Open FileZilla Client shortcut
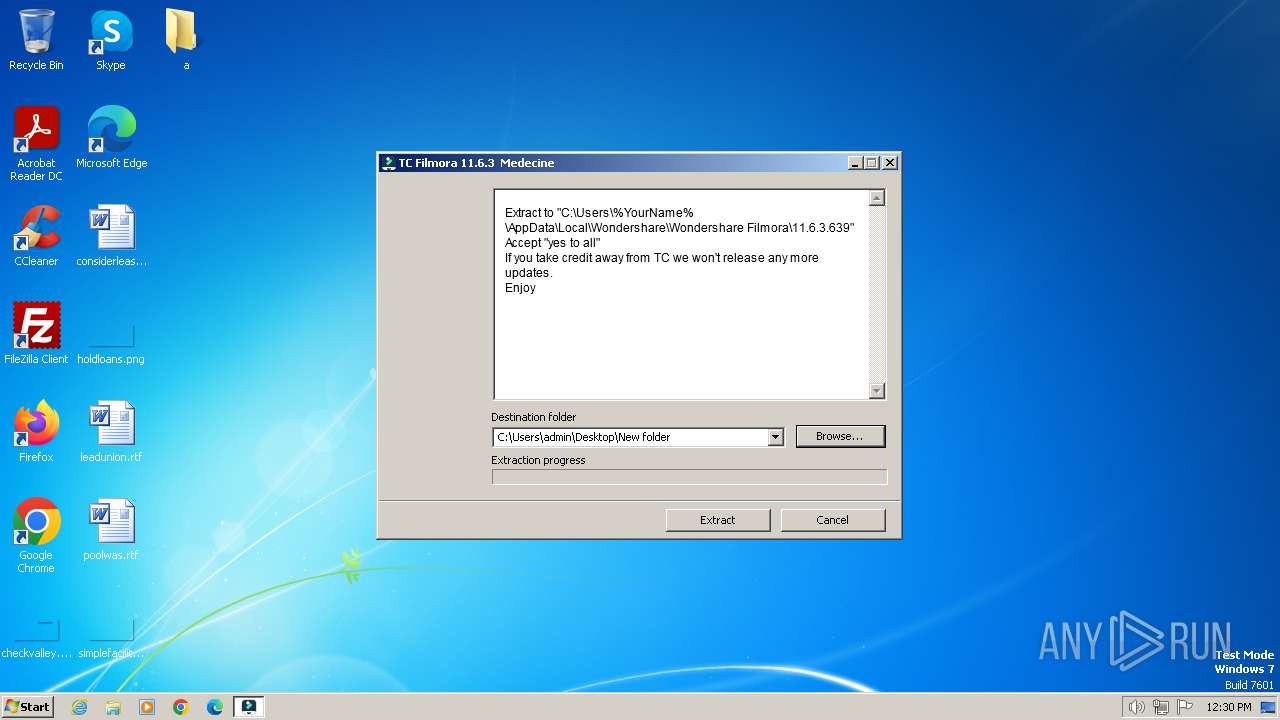The image size is (1280, 720). (36, 334)
